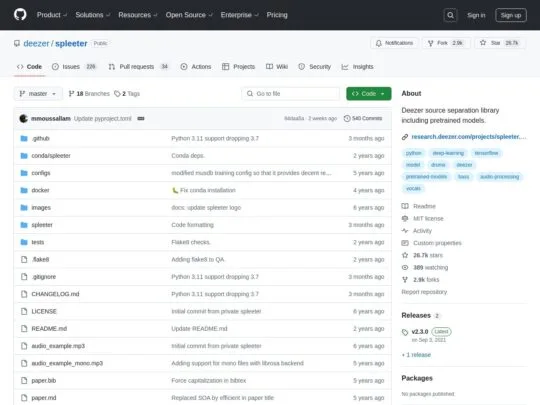
Task: Open README.md file
Action: 49,329
